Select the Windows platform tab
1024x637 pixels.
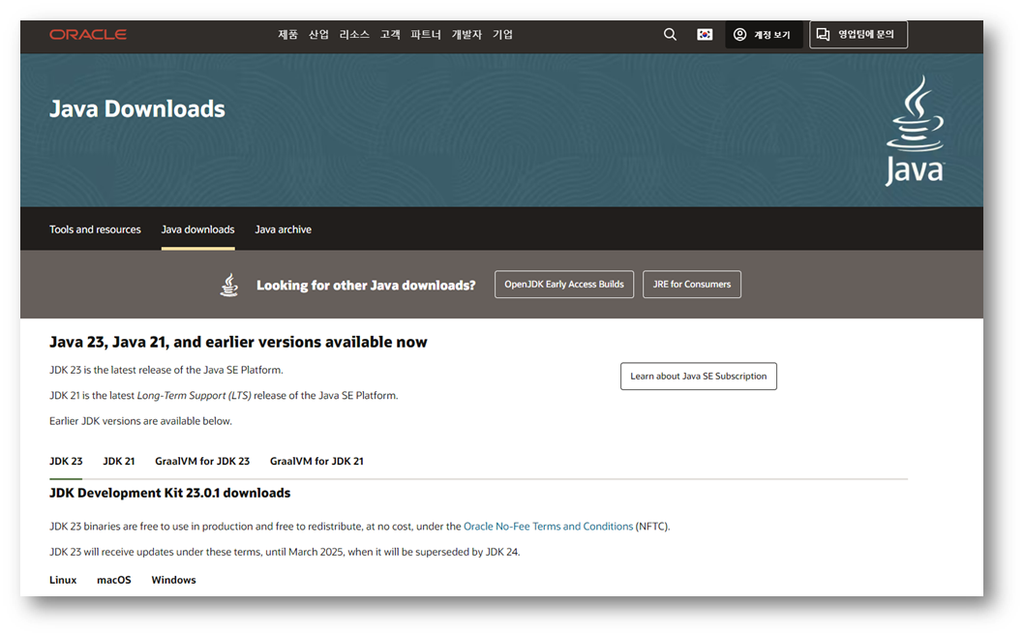tap(174, 580)
